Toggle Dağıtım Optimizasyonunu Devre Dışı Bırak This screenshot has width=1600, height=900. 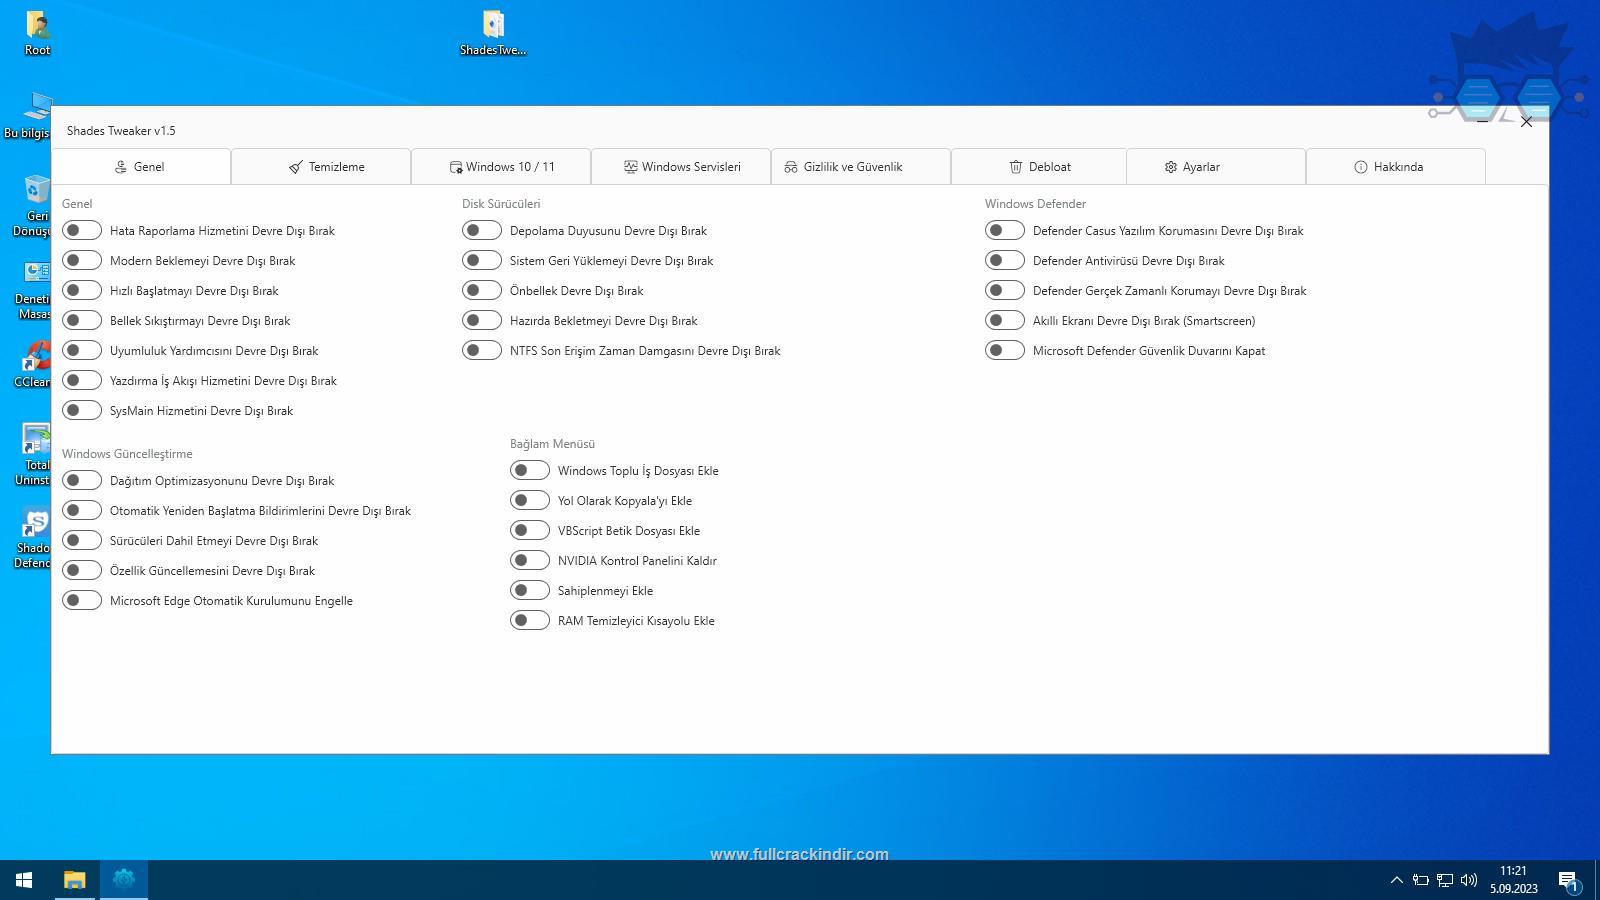[x=82, y=480]
